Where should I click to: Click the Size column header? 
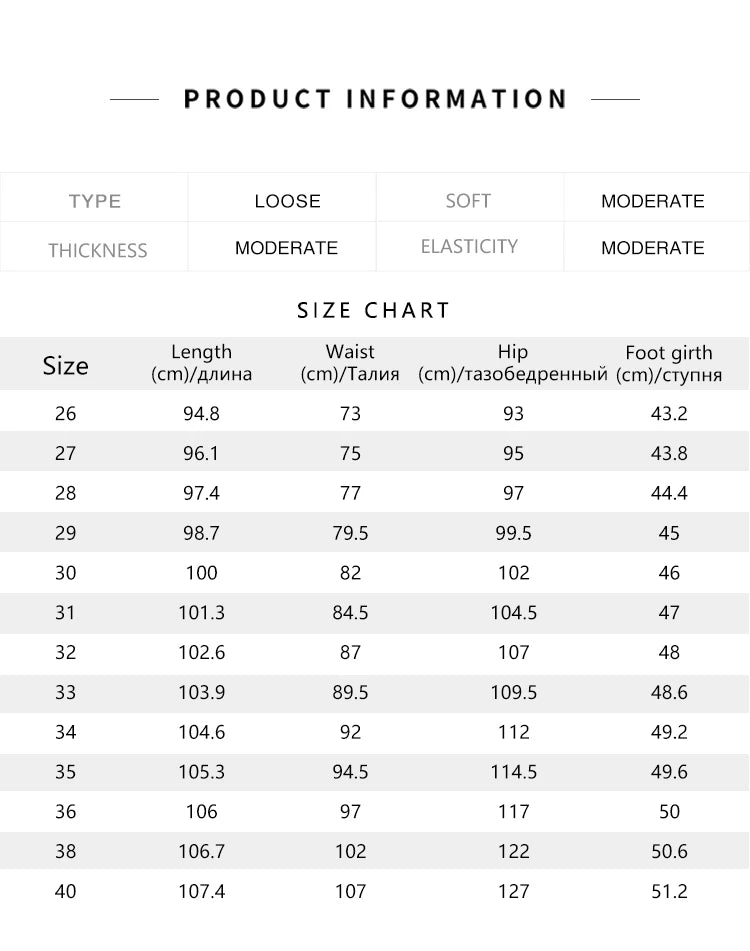(66, 366)
